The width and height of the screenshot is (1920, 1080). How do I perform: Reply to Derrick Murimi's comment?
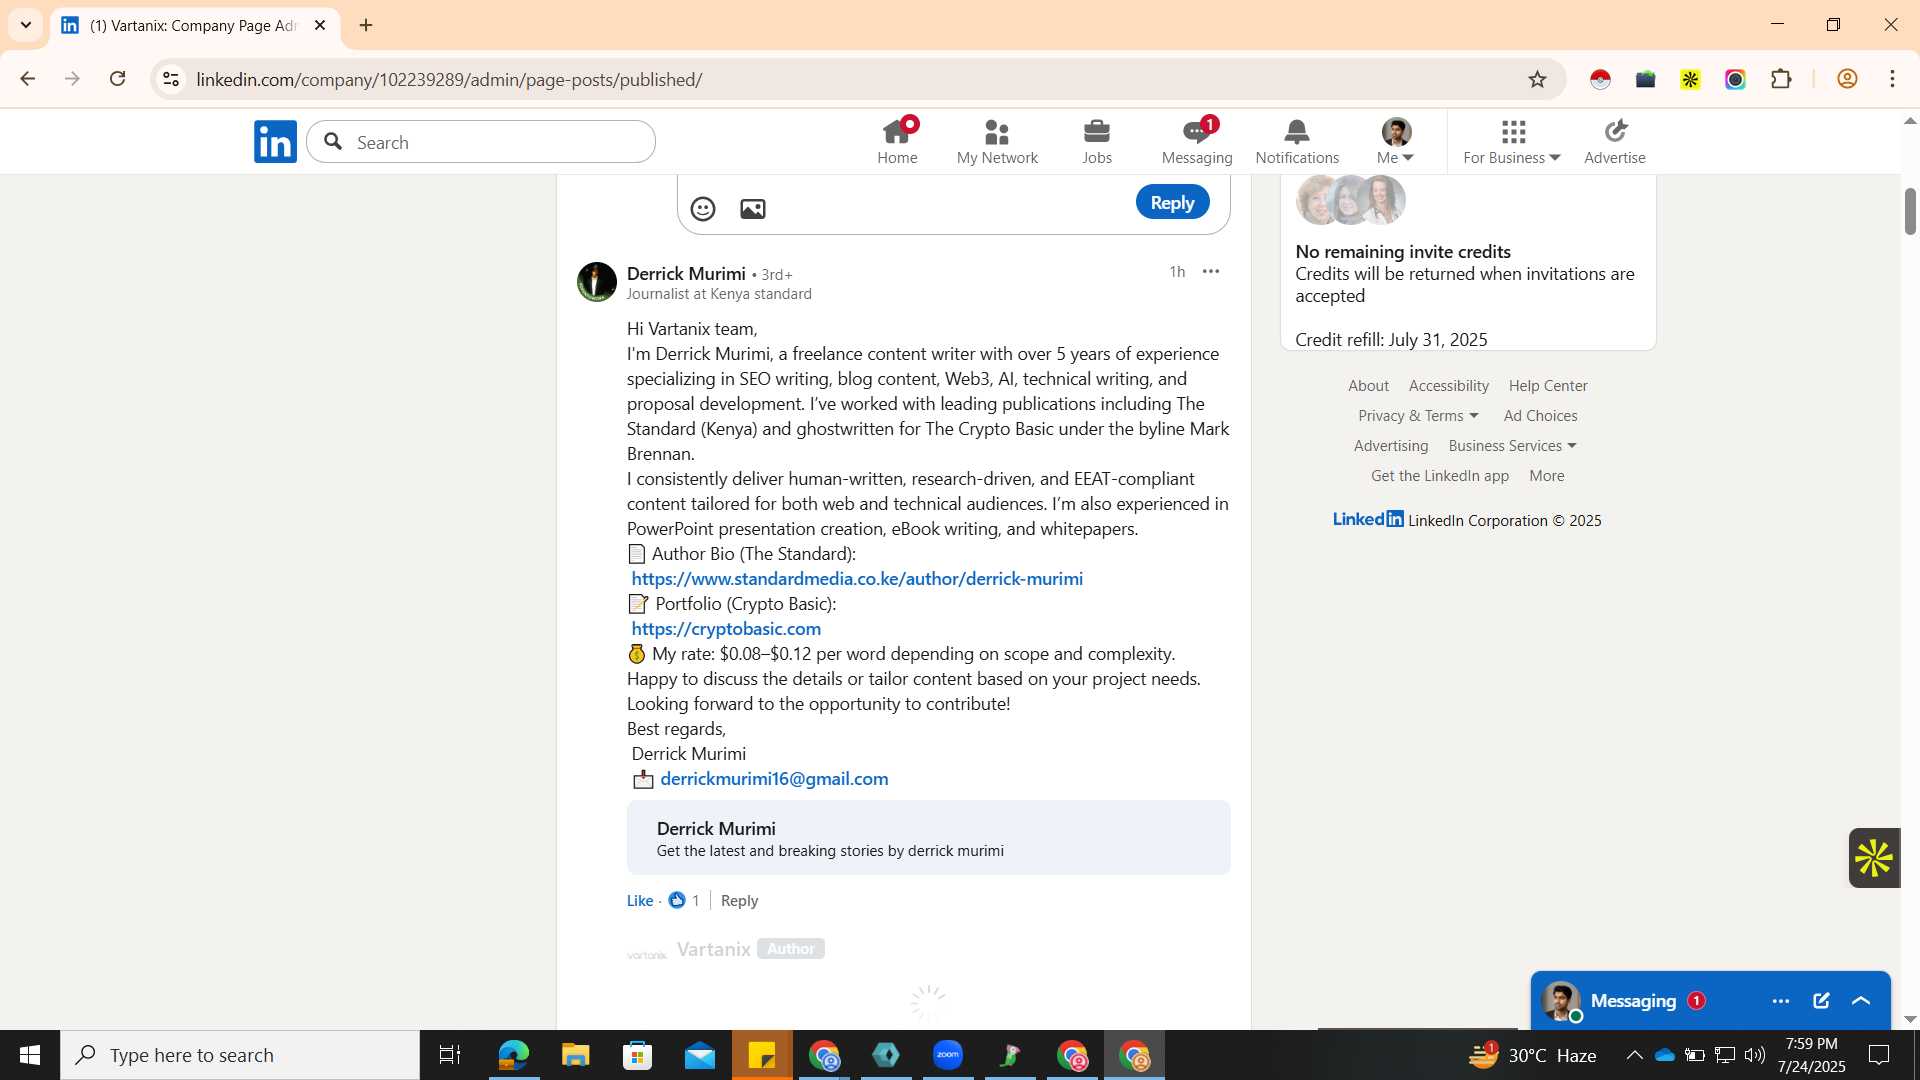pyautogui.click(x=739, y=900)
